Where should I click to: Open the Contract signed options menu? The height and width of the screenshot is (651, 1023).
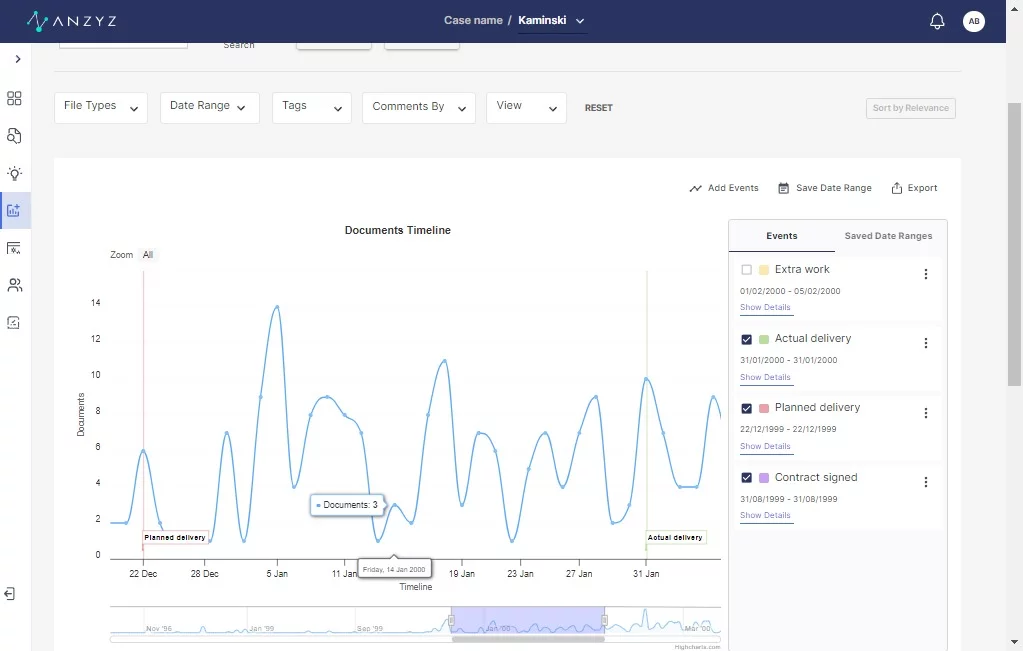925,482
